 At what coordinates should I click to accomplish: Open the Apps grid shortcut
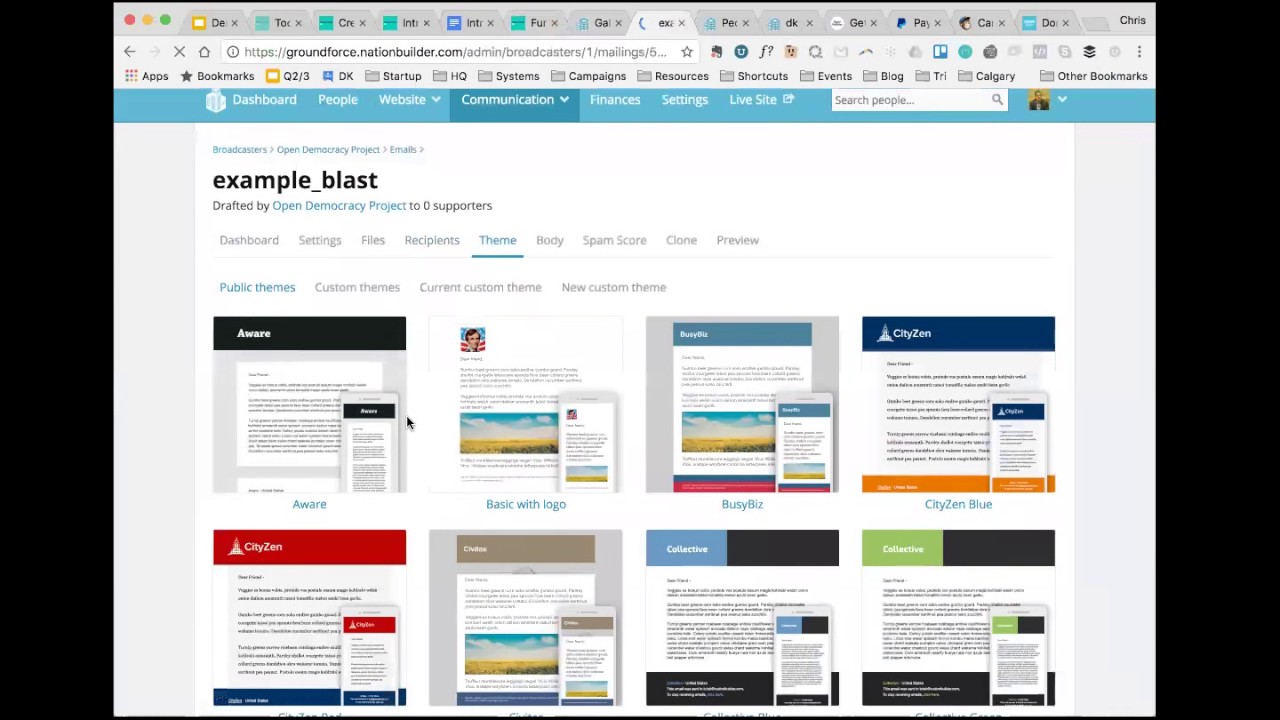(x=146, y=76)
